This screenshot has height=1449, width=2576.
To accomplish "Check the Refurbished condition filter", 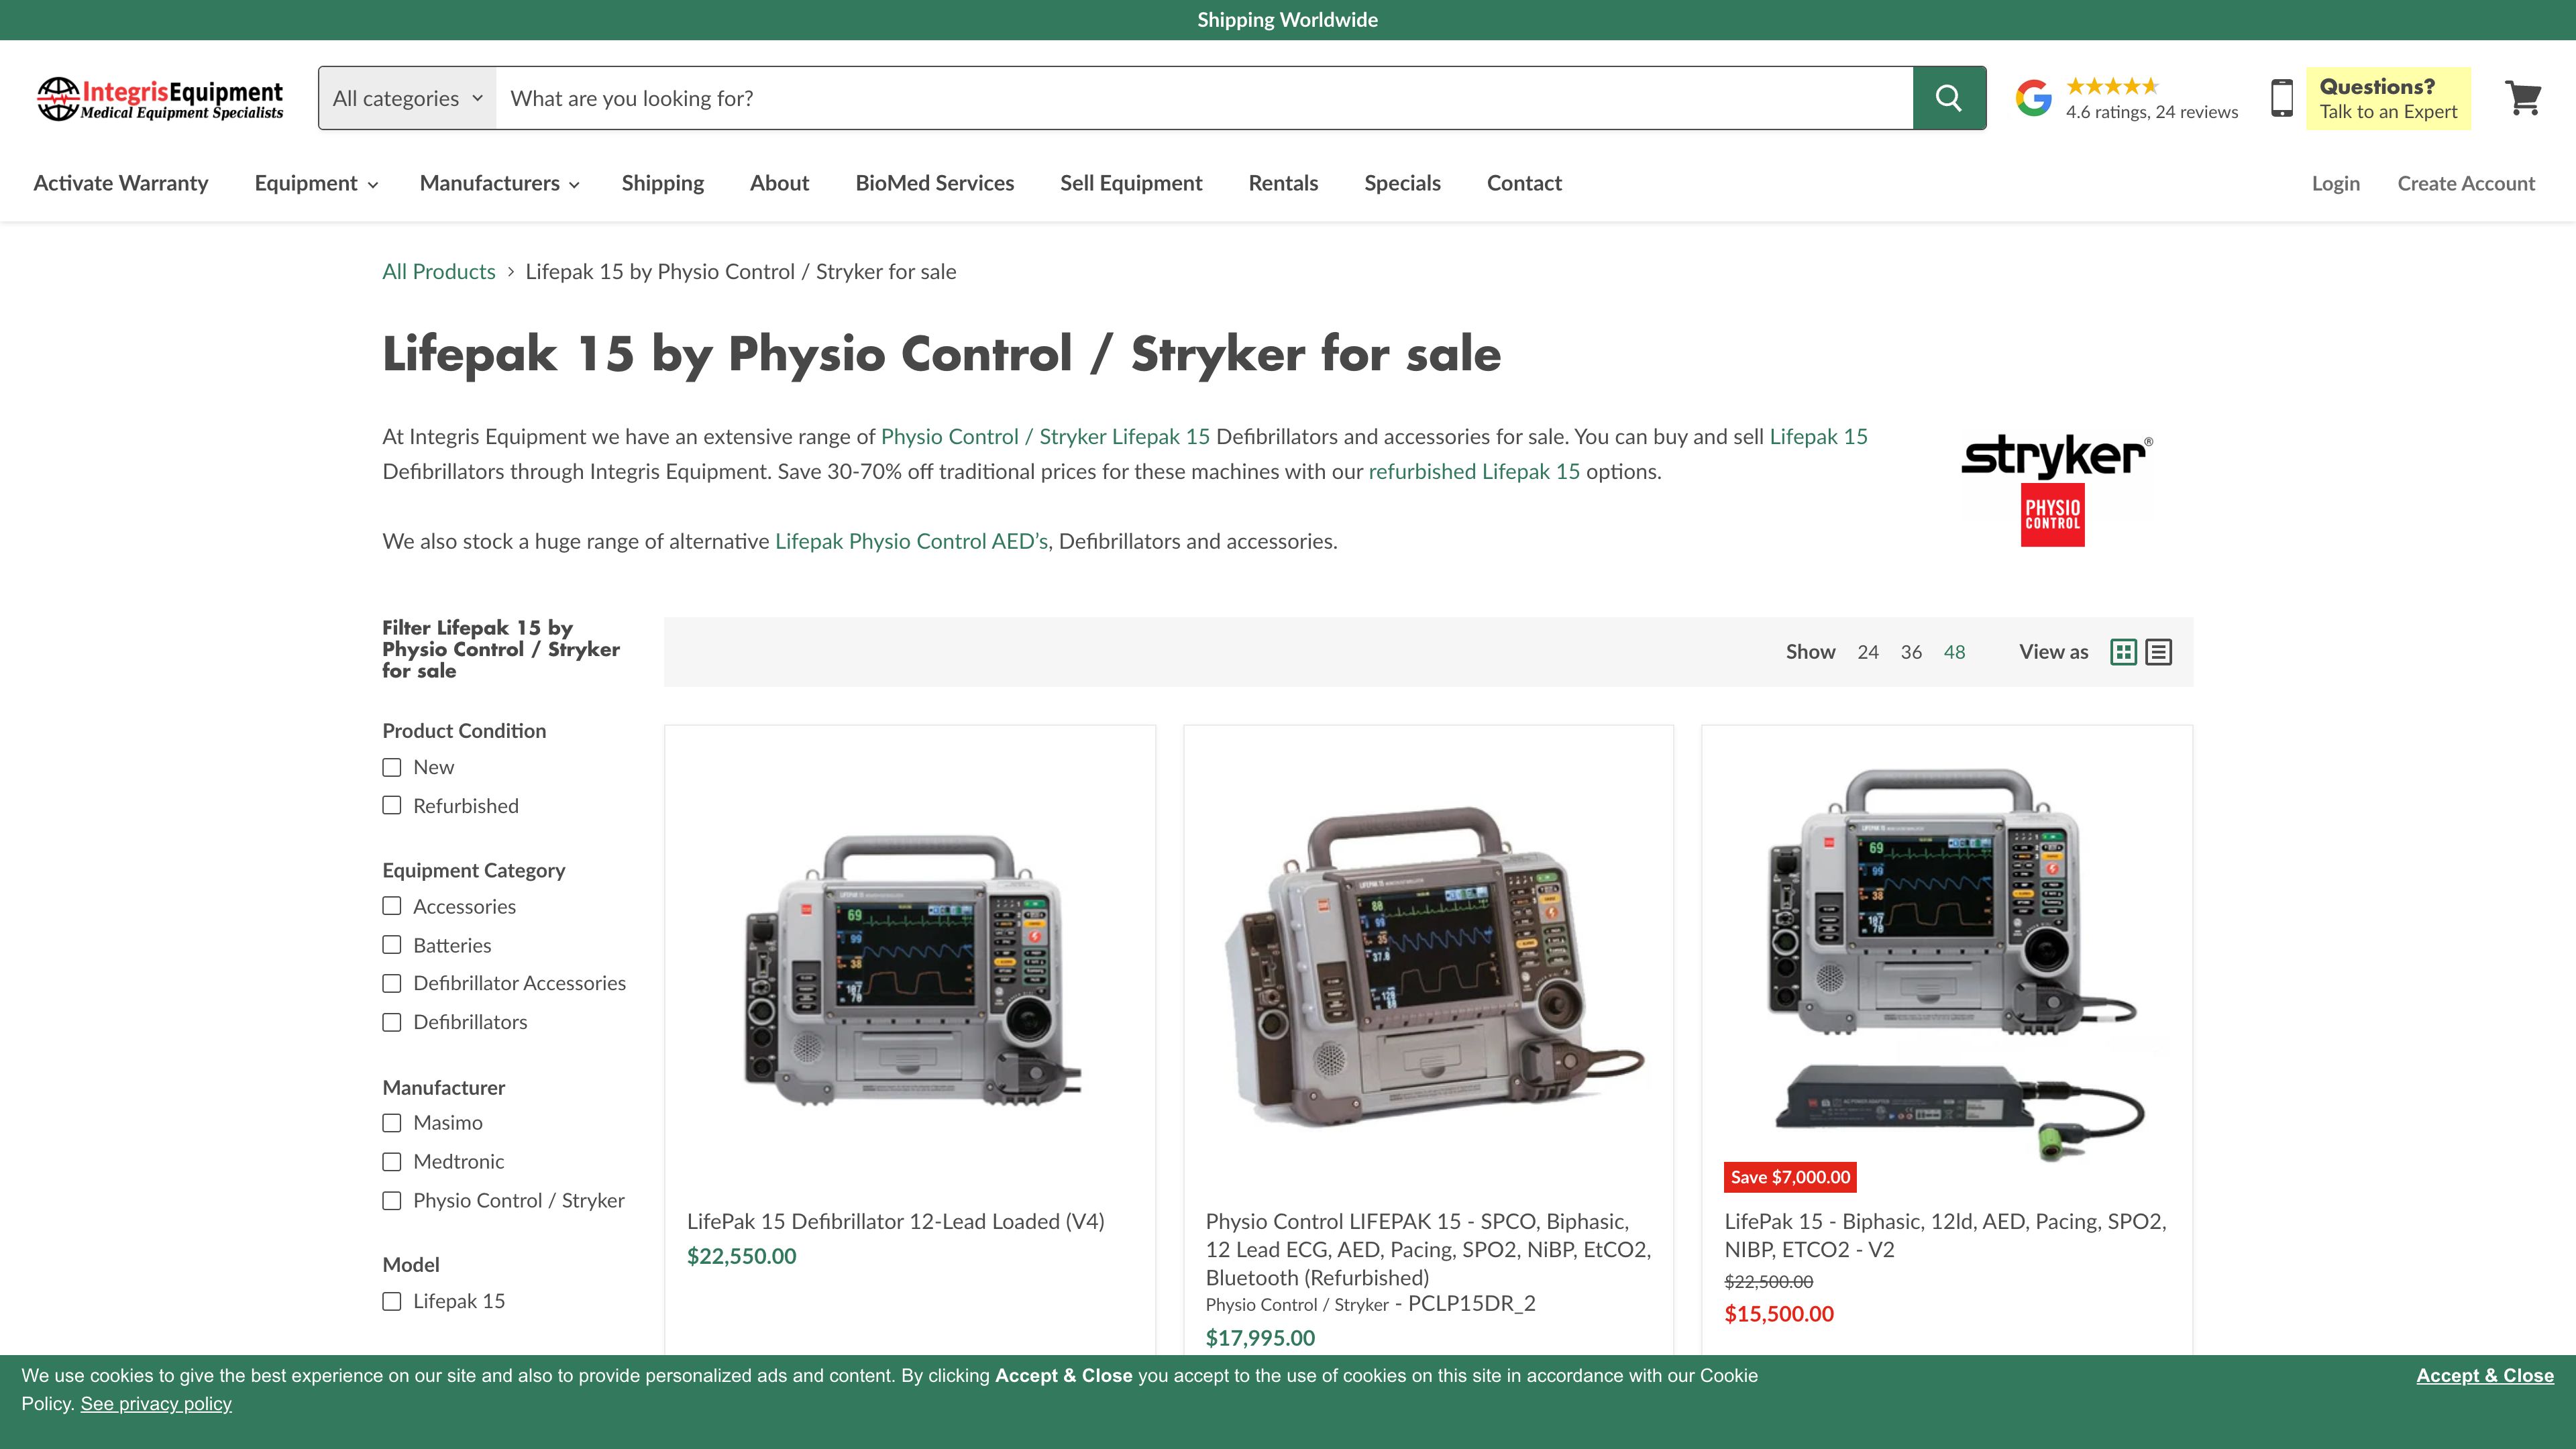I will pyautogui.click(x=392, y=806).
